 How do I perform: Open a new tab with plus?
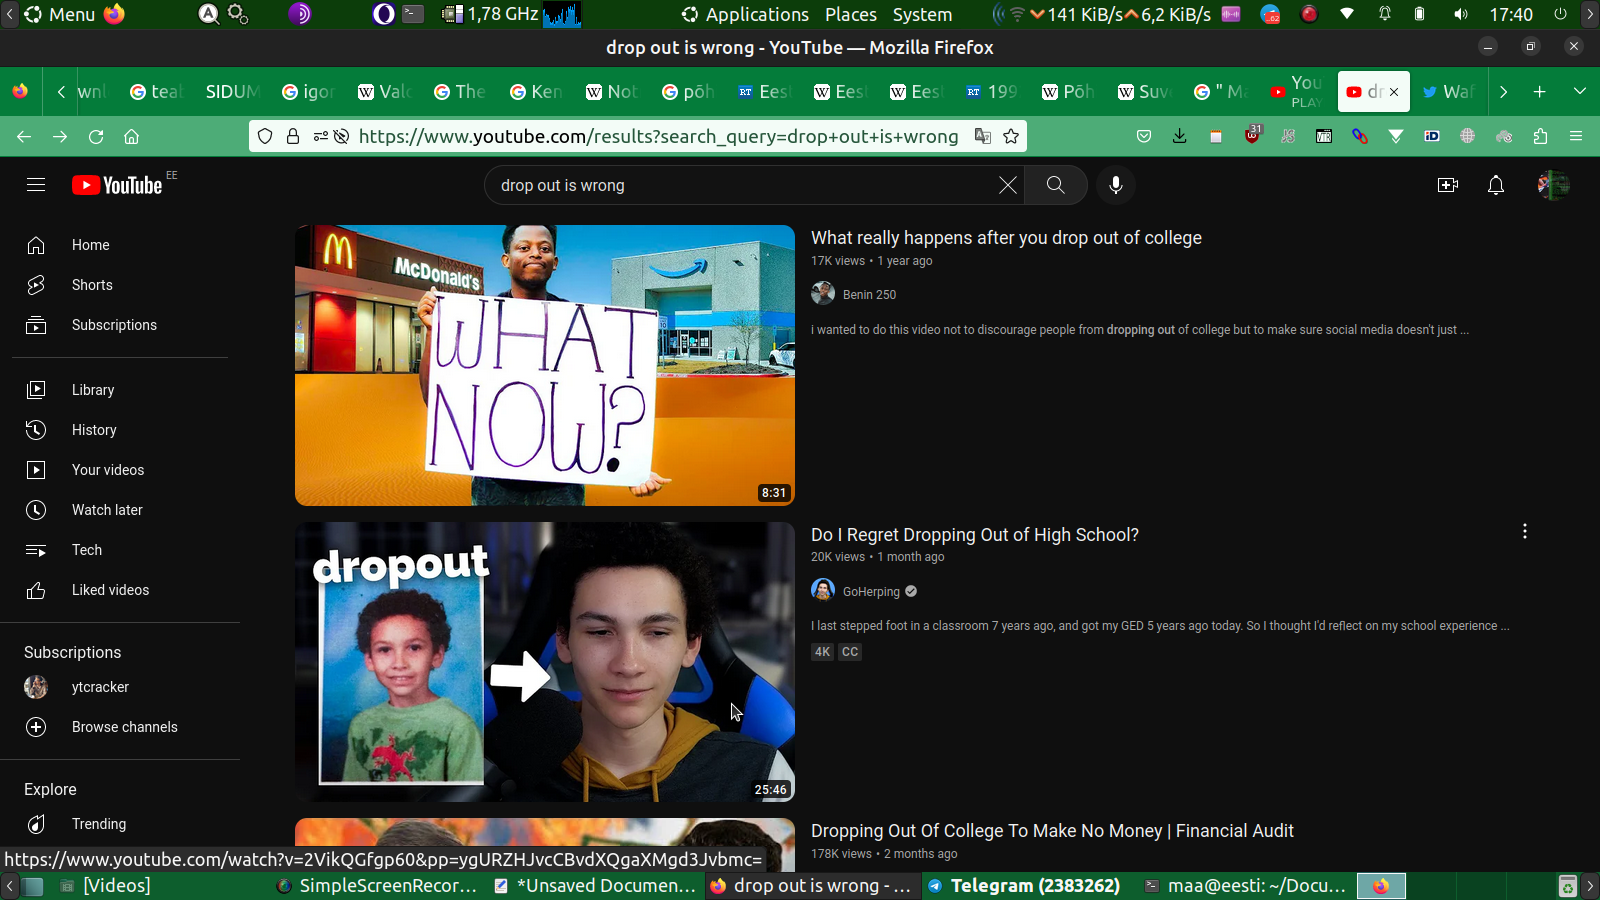[1540, 91]
